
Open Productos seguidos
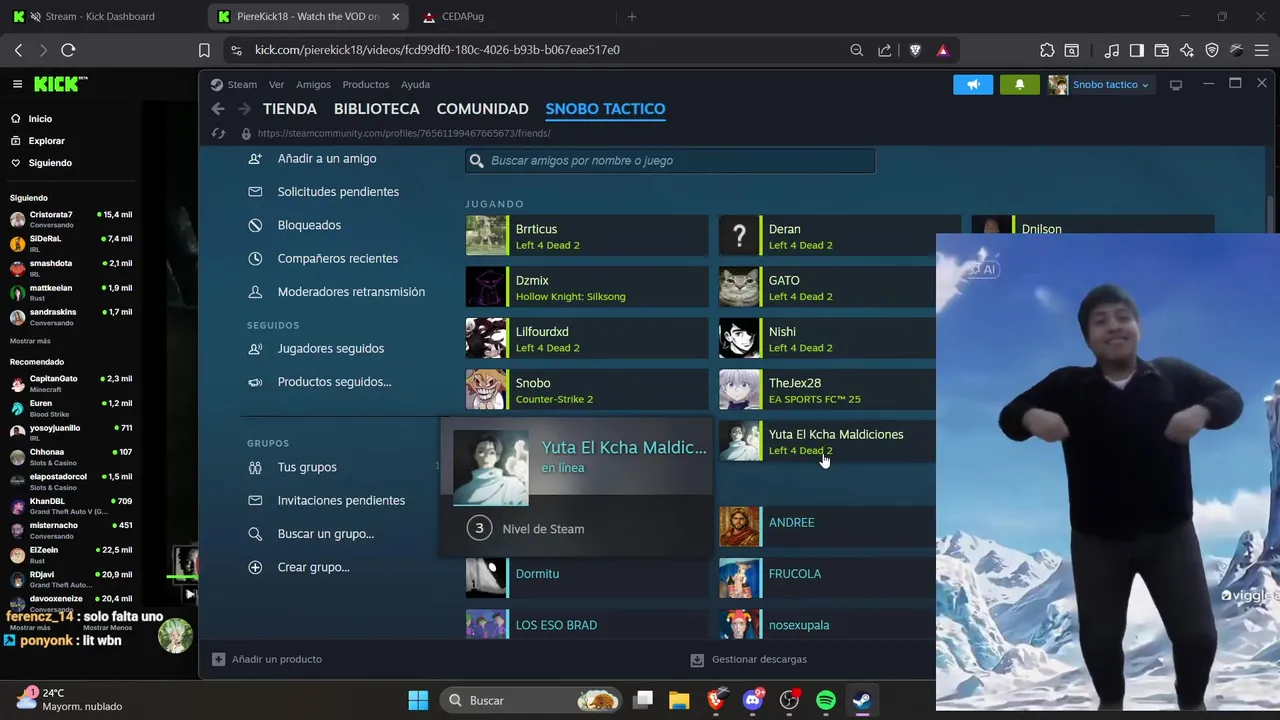click(334, 382)
